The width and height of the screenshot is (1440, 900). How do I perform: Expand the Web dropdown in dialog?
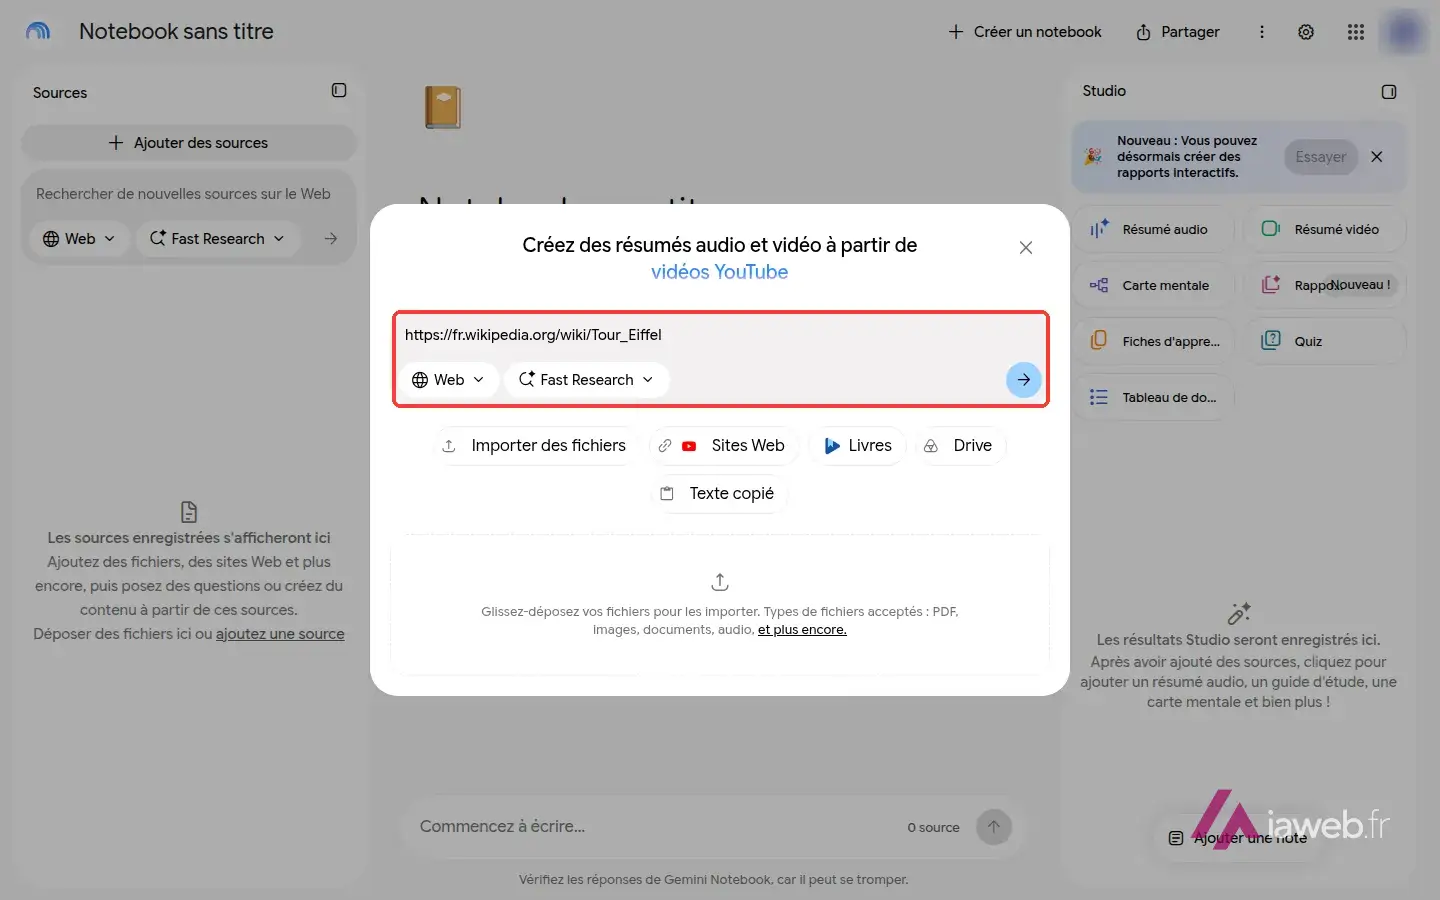tap(448, 380)
